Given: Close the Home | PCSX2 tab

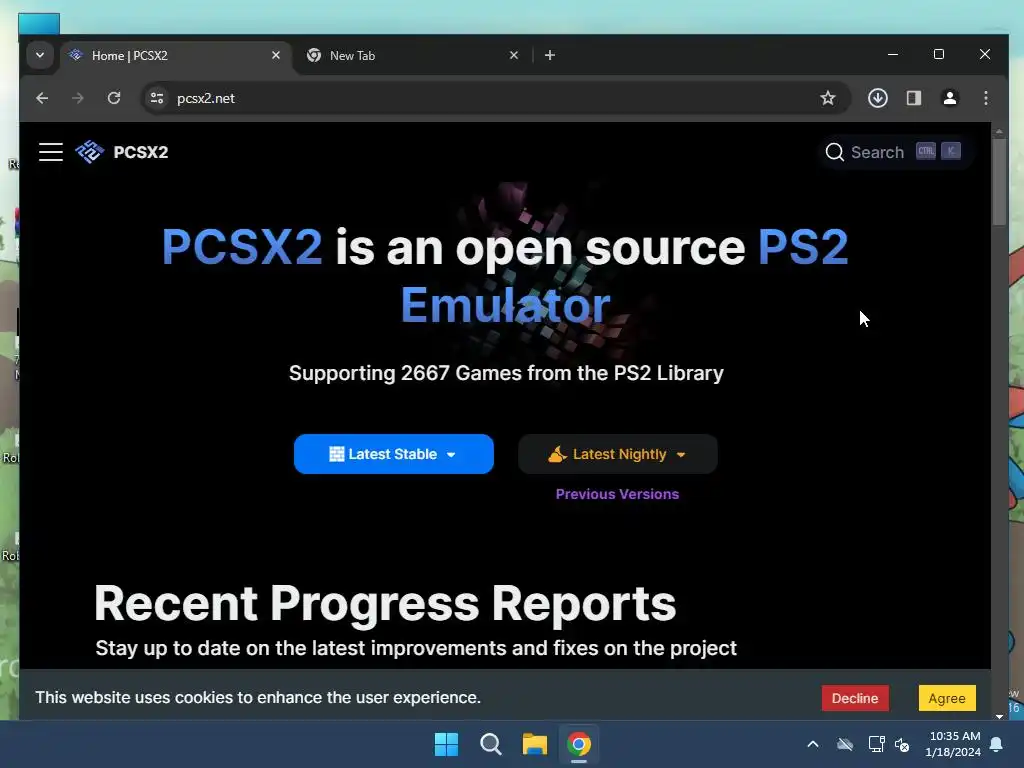Looking at the screenshot, I should point(276,56).
